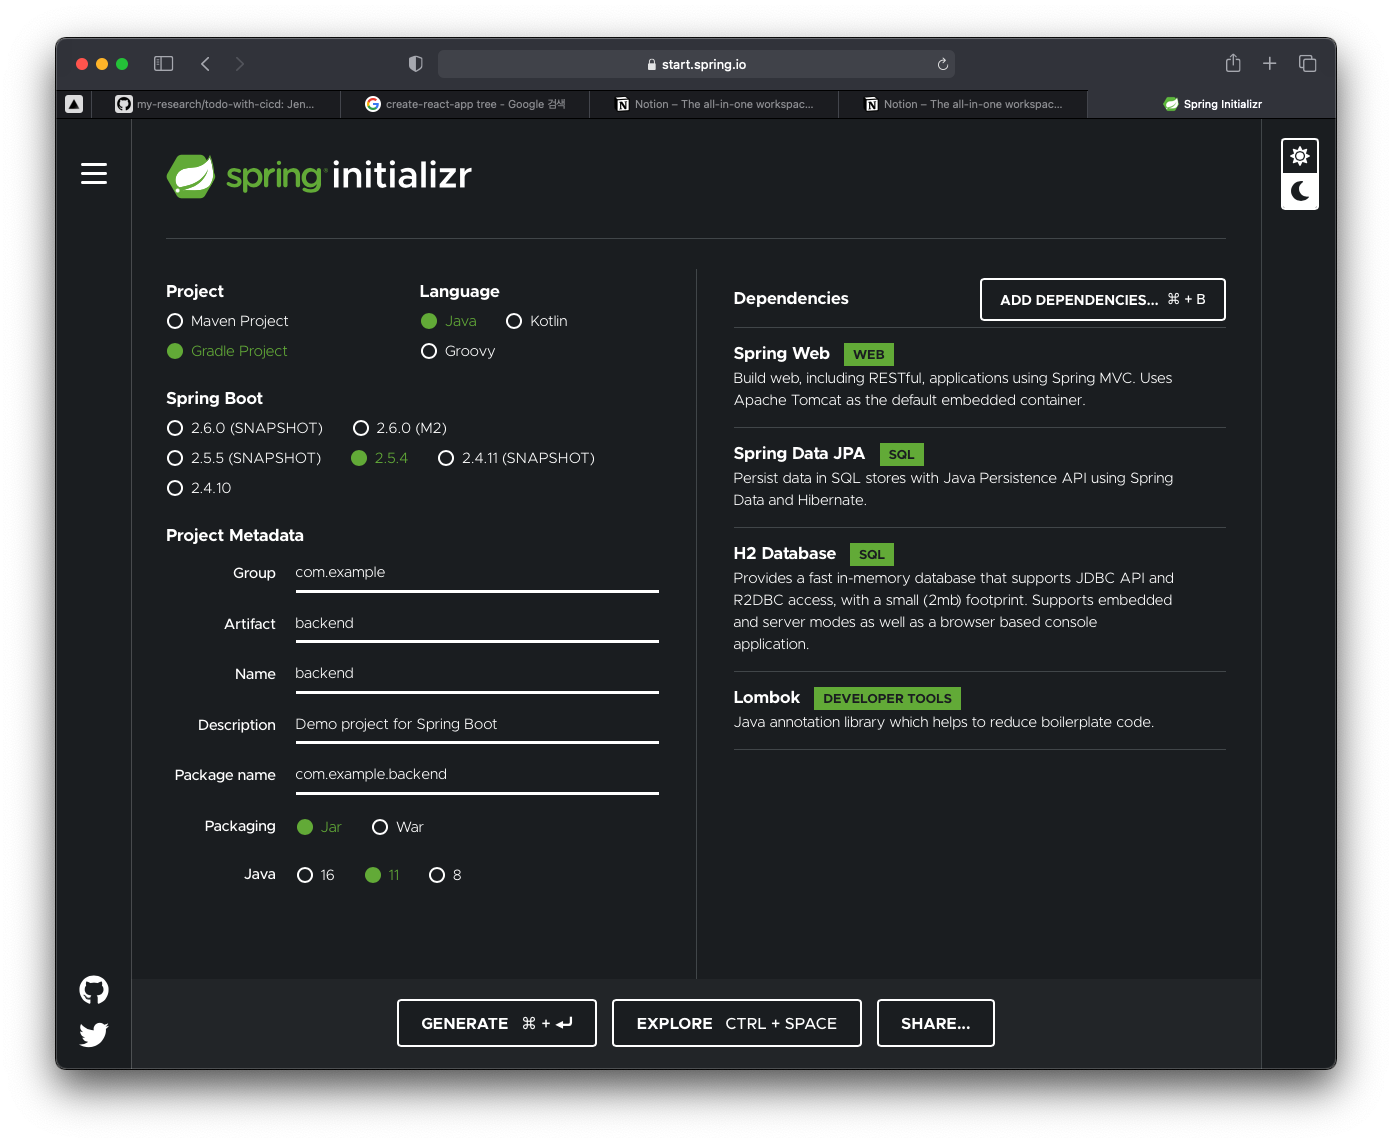This screenshot has width=1392, height=1143.
Task: Switch to create-react-app tree Google tab
Action: point(465,104)
